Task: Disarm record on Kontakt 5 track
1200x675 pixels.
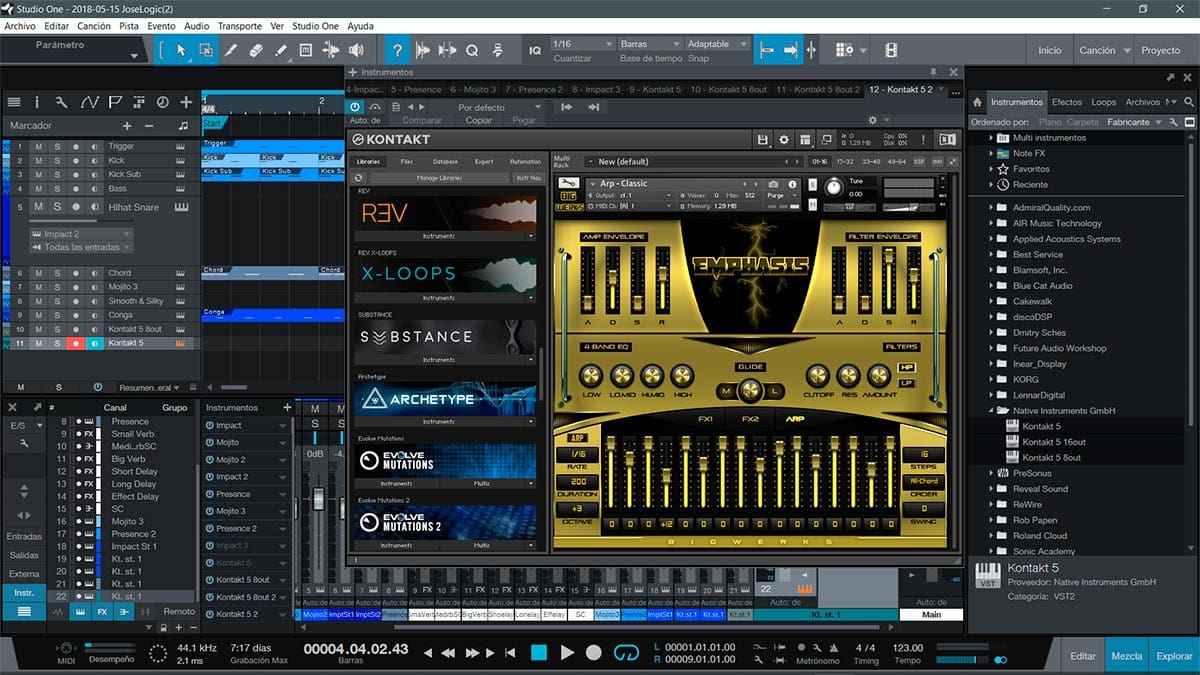Action: [75, 343]
